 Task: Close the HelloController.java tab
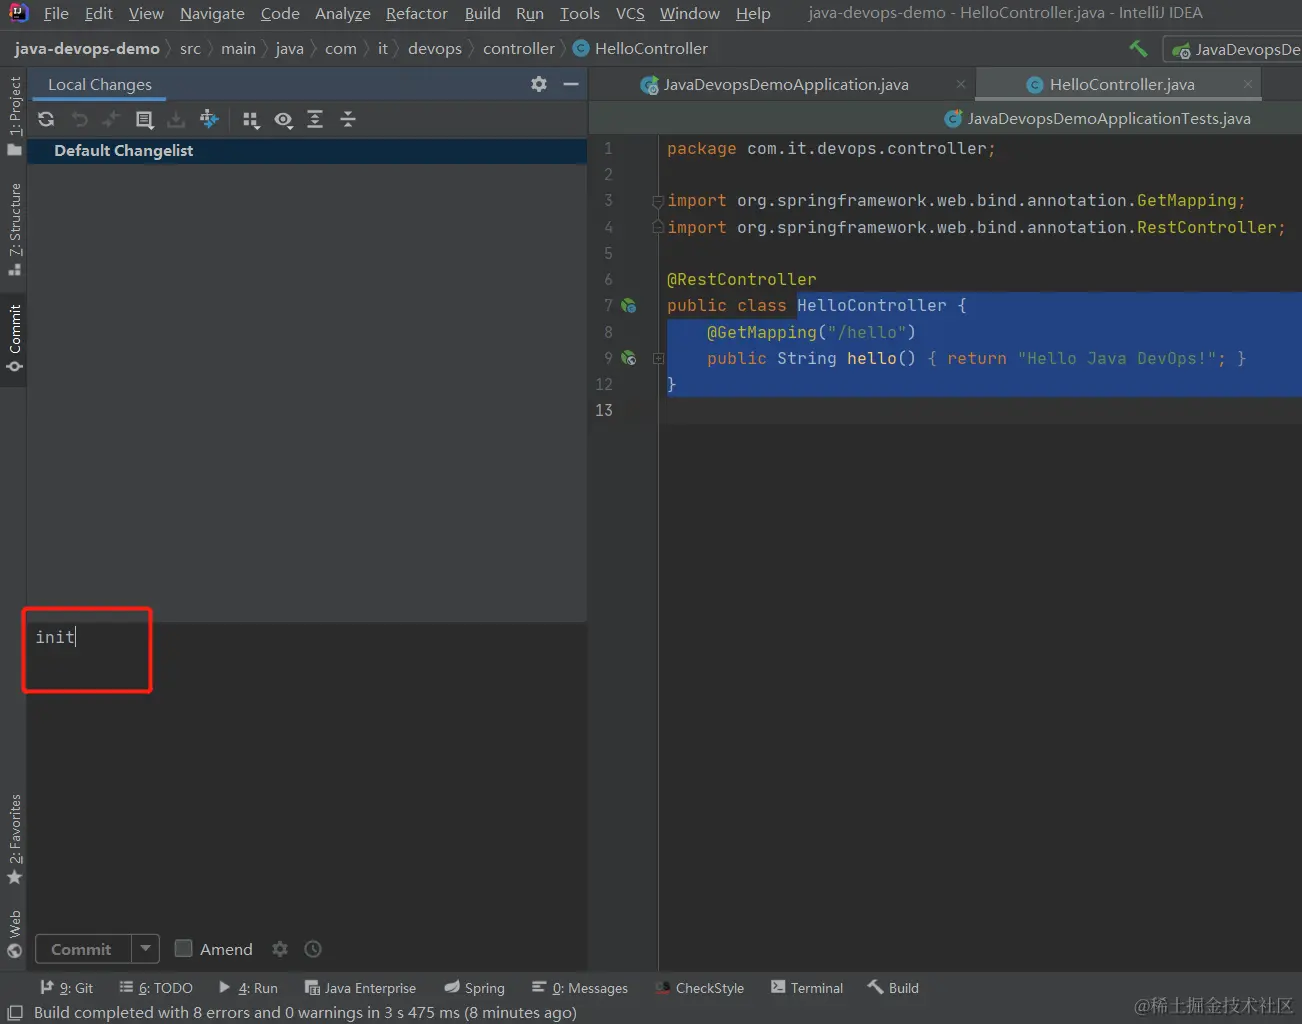[x=1248, y=85]
